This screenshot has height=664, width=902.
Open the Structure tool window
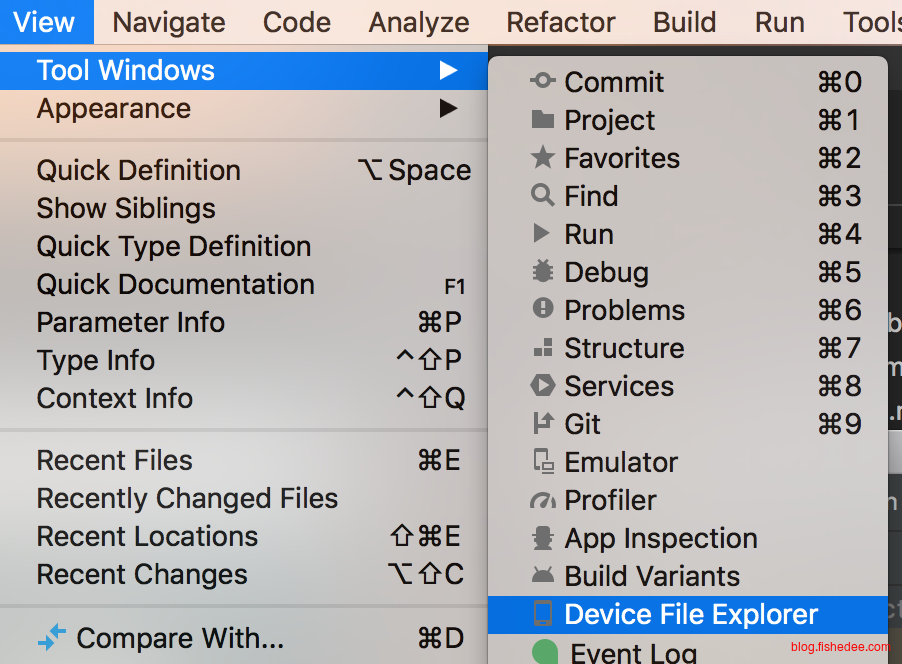click(624, 348)
